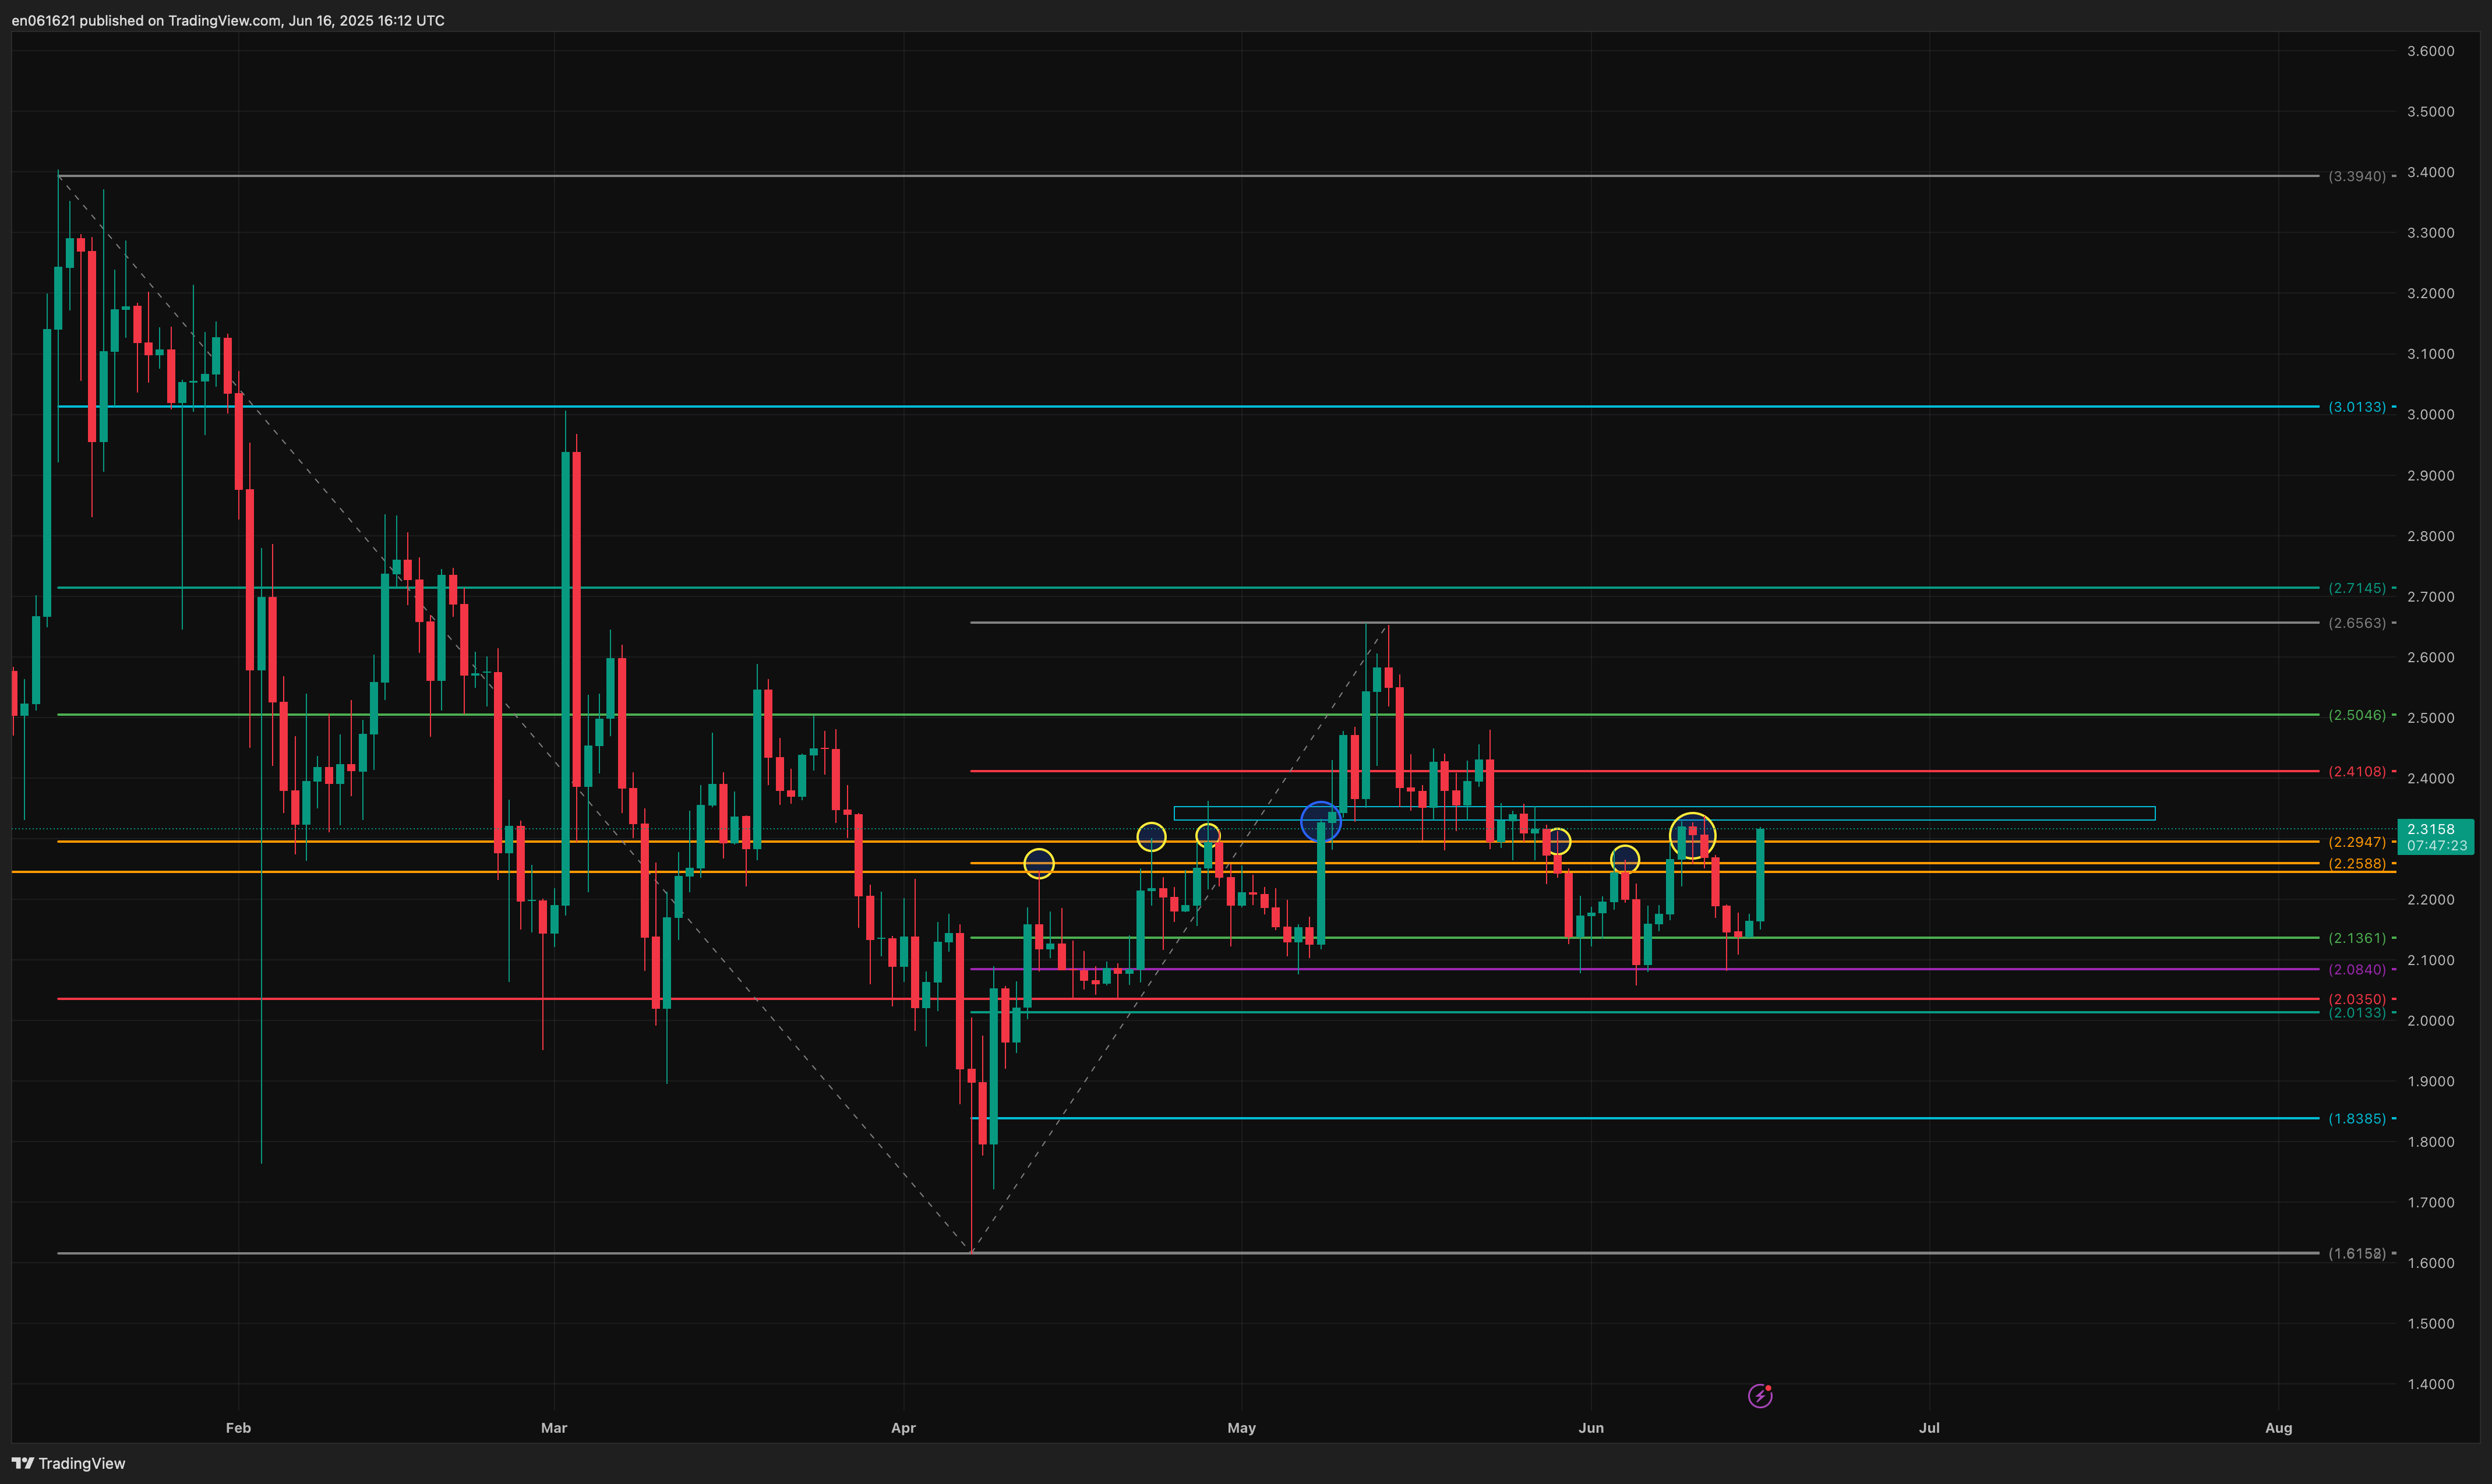
Task: Click the Feb date axis label
Action: point(238,1428)
